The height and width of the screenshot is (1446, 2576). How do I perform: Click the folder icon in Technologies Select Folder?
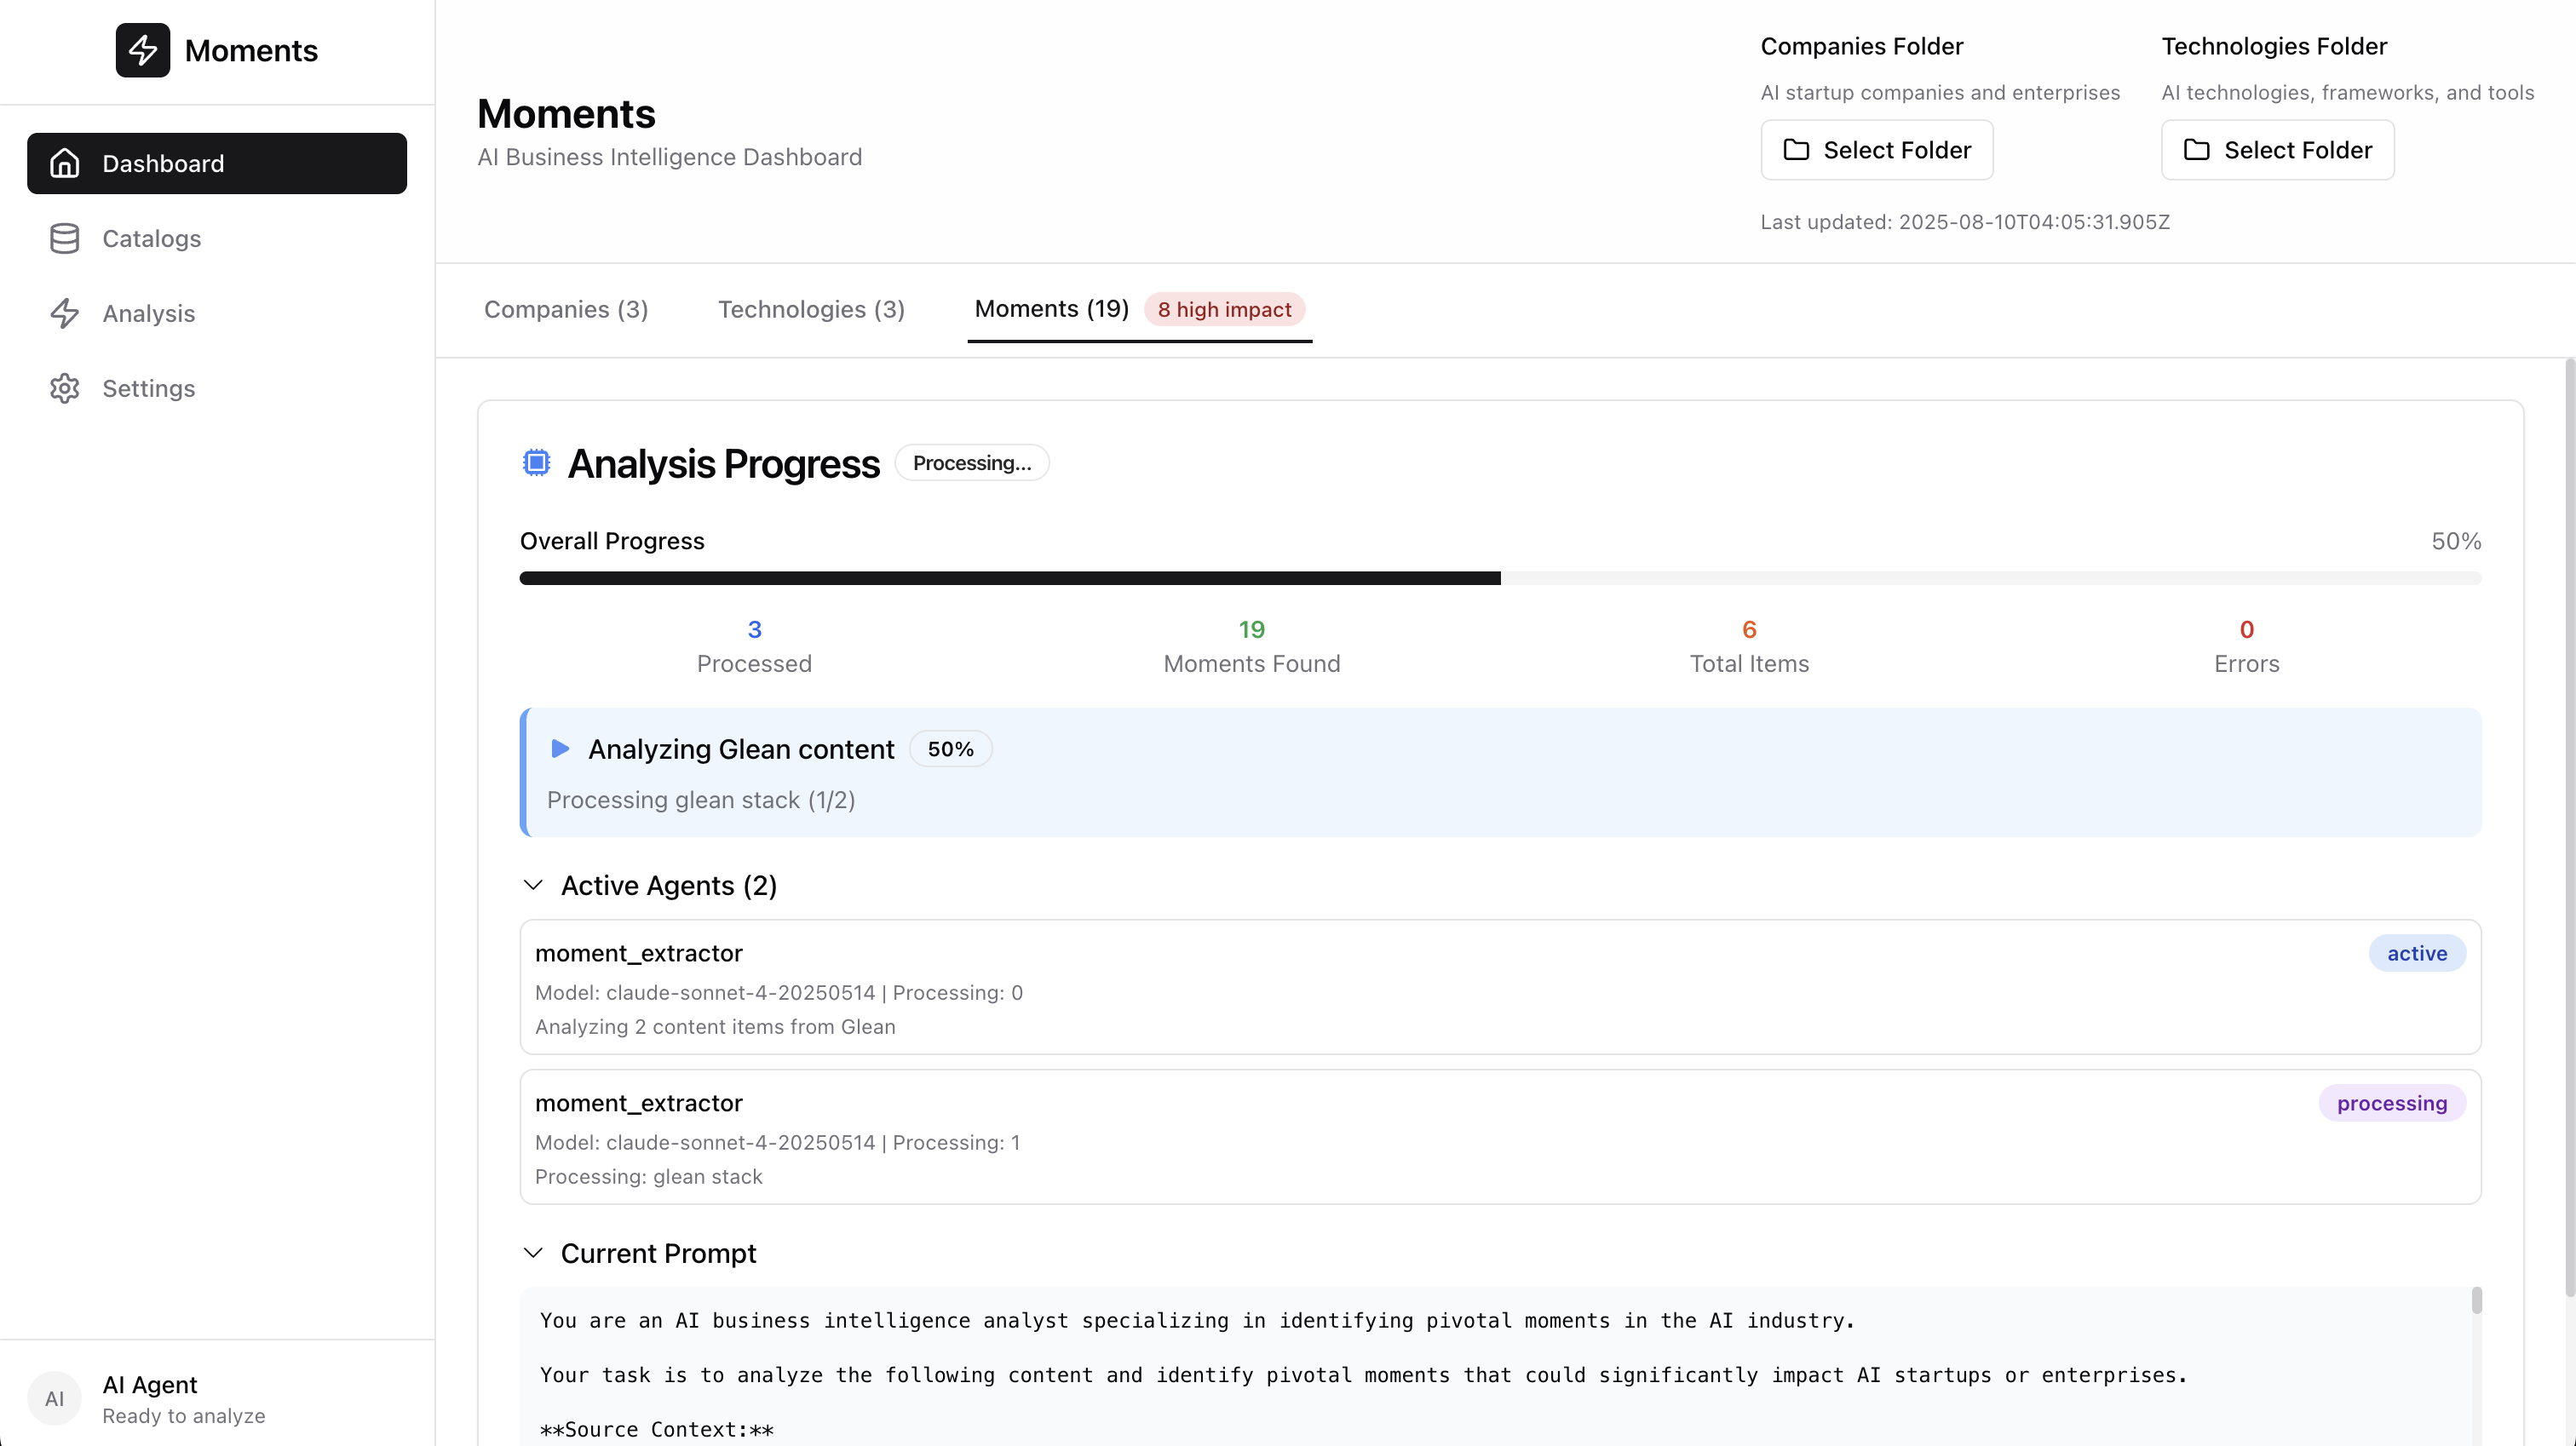(2197, 150)
